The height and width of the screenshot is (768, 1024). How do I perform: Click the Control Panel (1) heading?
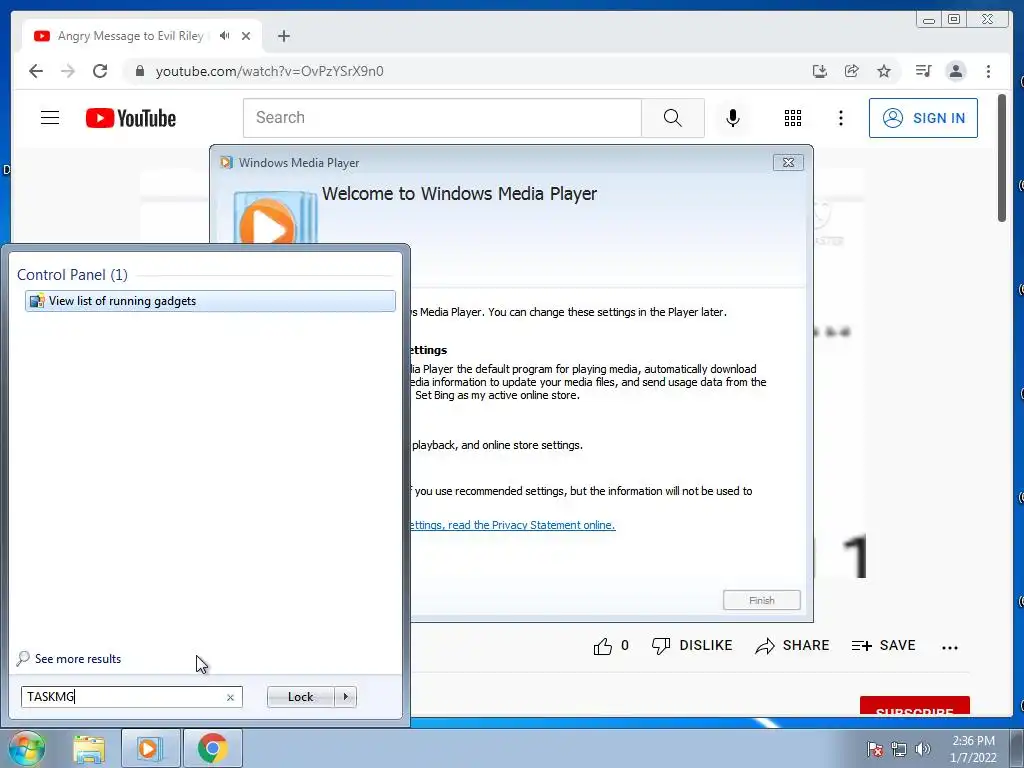72,275
